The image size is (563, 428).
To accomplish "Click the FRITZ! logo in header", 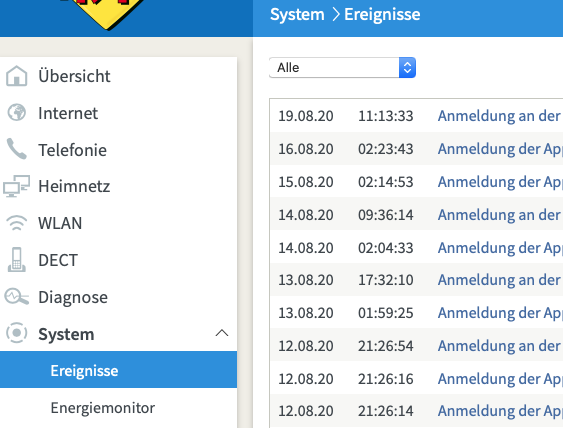I will coord(108,14).
